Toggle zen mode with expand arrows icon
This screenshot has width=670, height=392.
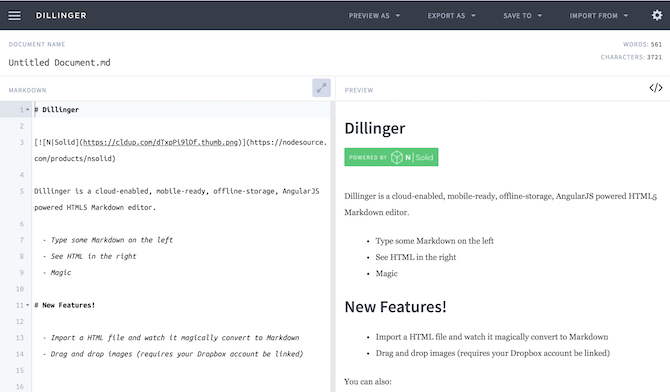[321, 88]
